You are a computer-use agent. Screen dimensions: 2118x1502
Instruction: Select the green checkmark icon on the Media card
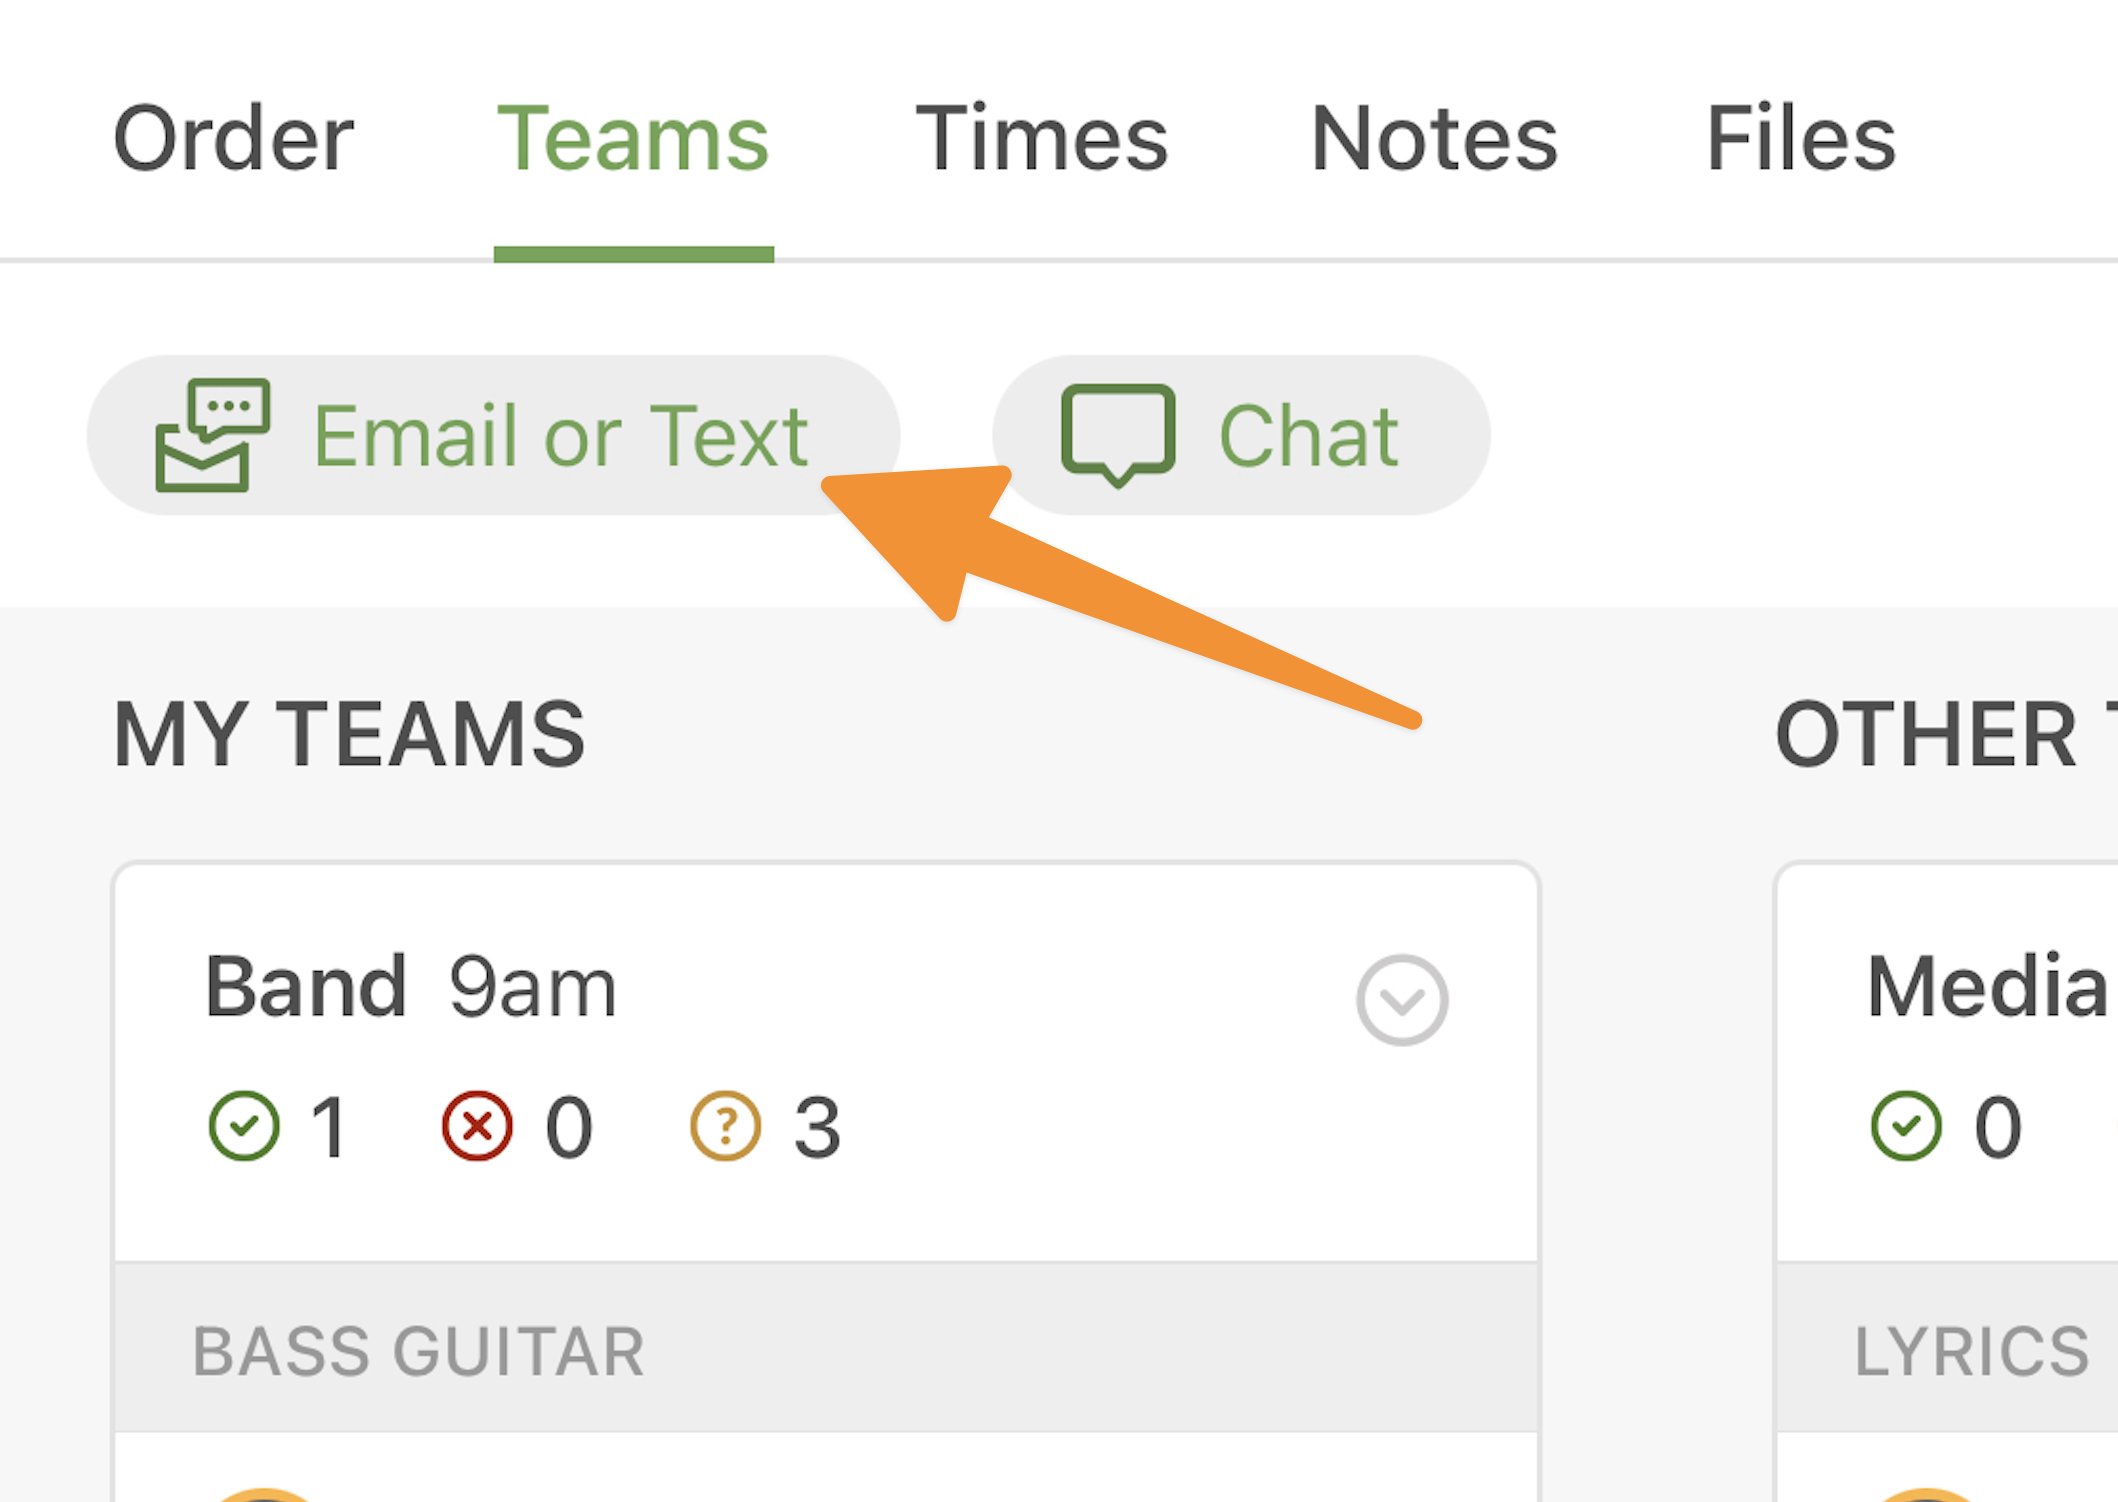tap(1907, 1125)
